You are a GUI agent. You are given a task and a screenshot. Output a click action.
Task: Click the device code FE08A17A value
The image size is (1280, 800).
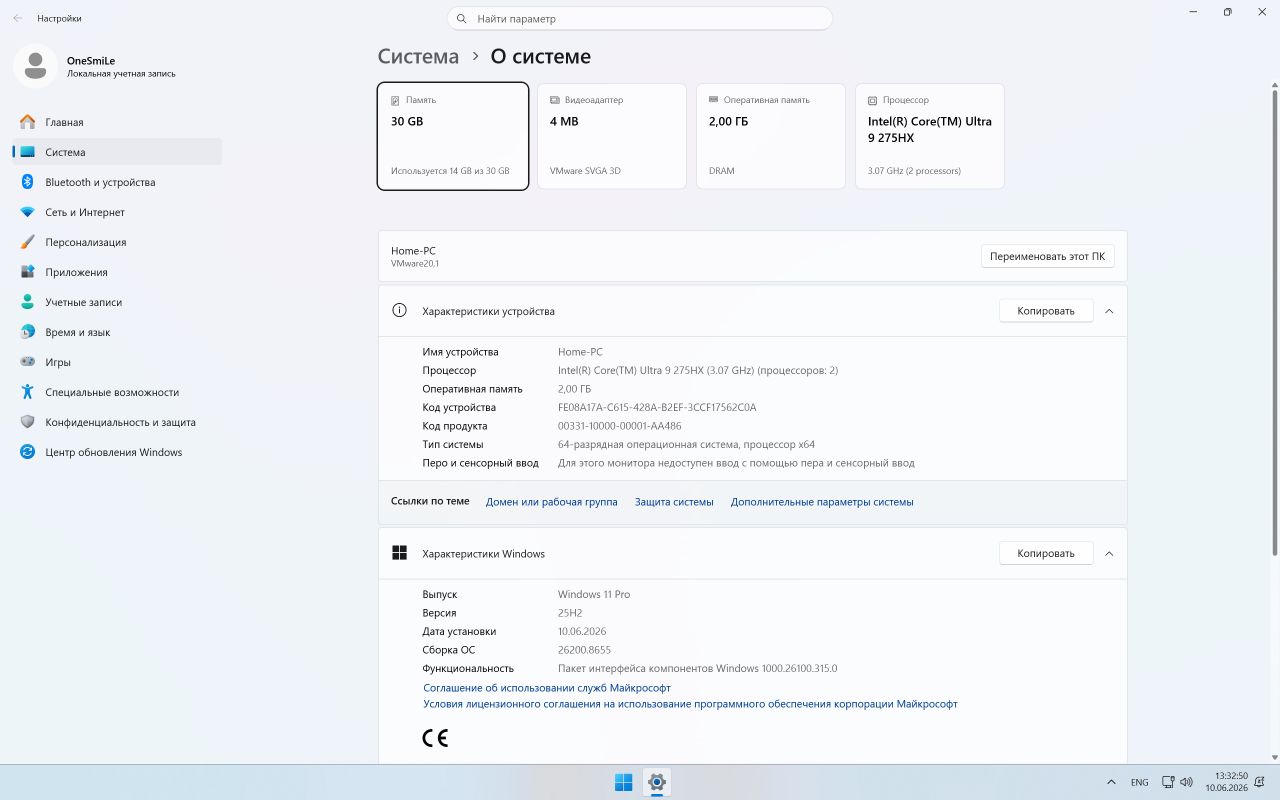coord(657,408)
